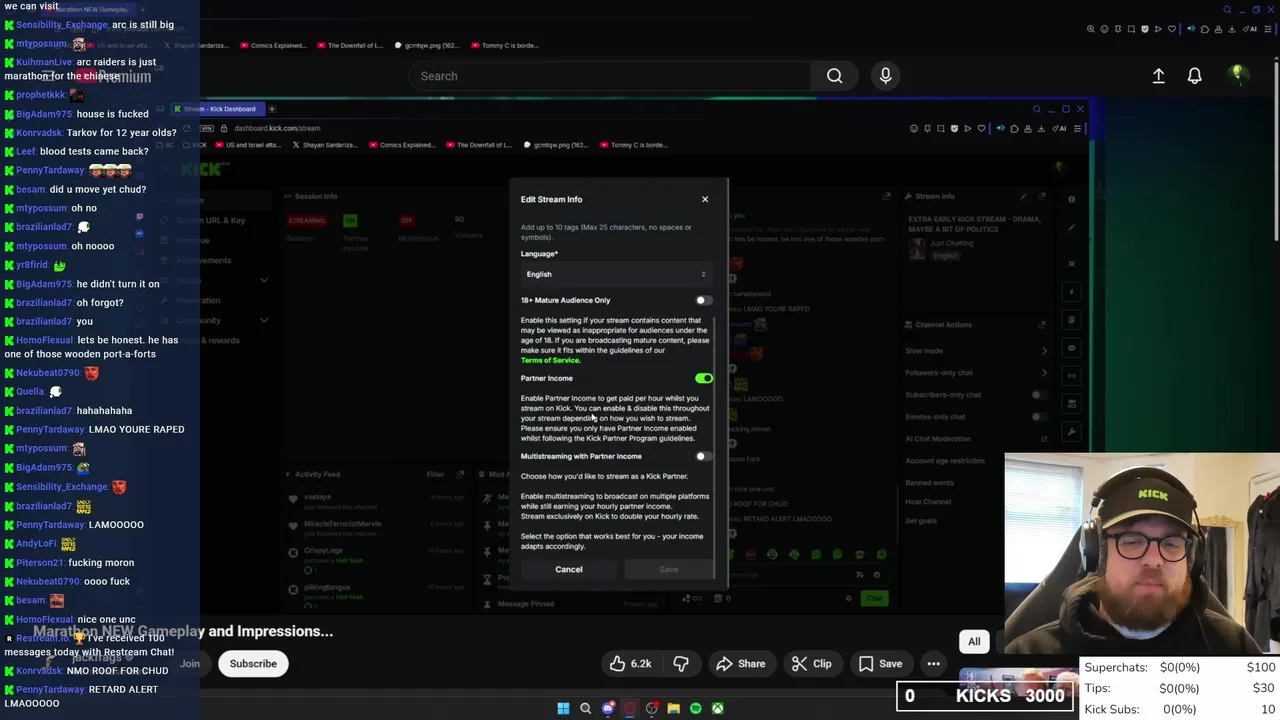Enable Multistreaming with Partner Income toggle
Screen dimensions: 1280x720
coord(703,456)
